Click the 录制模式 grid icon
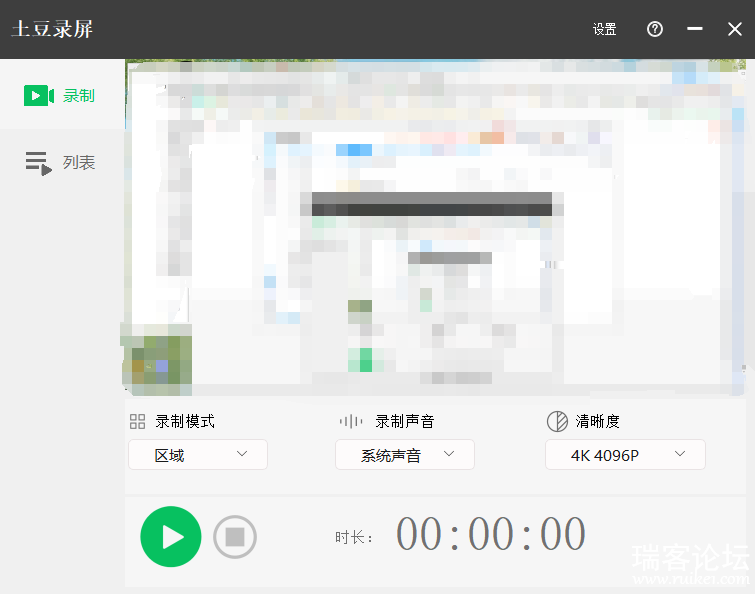Image resolution: width=755 pixels, height=594 pixels. click(137, 422)
